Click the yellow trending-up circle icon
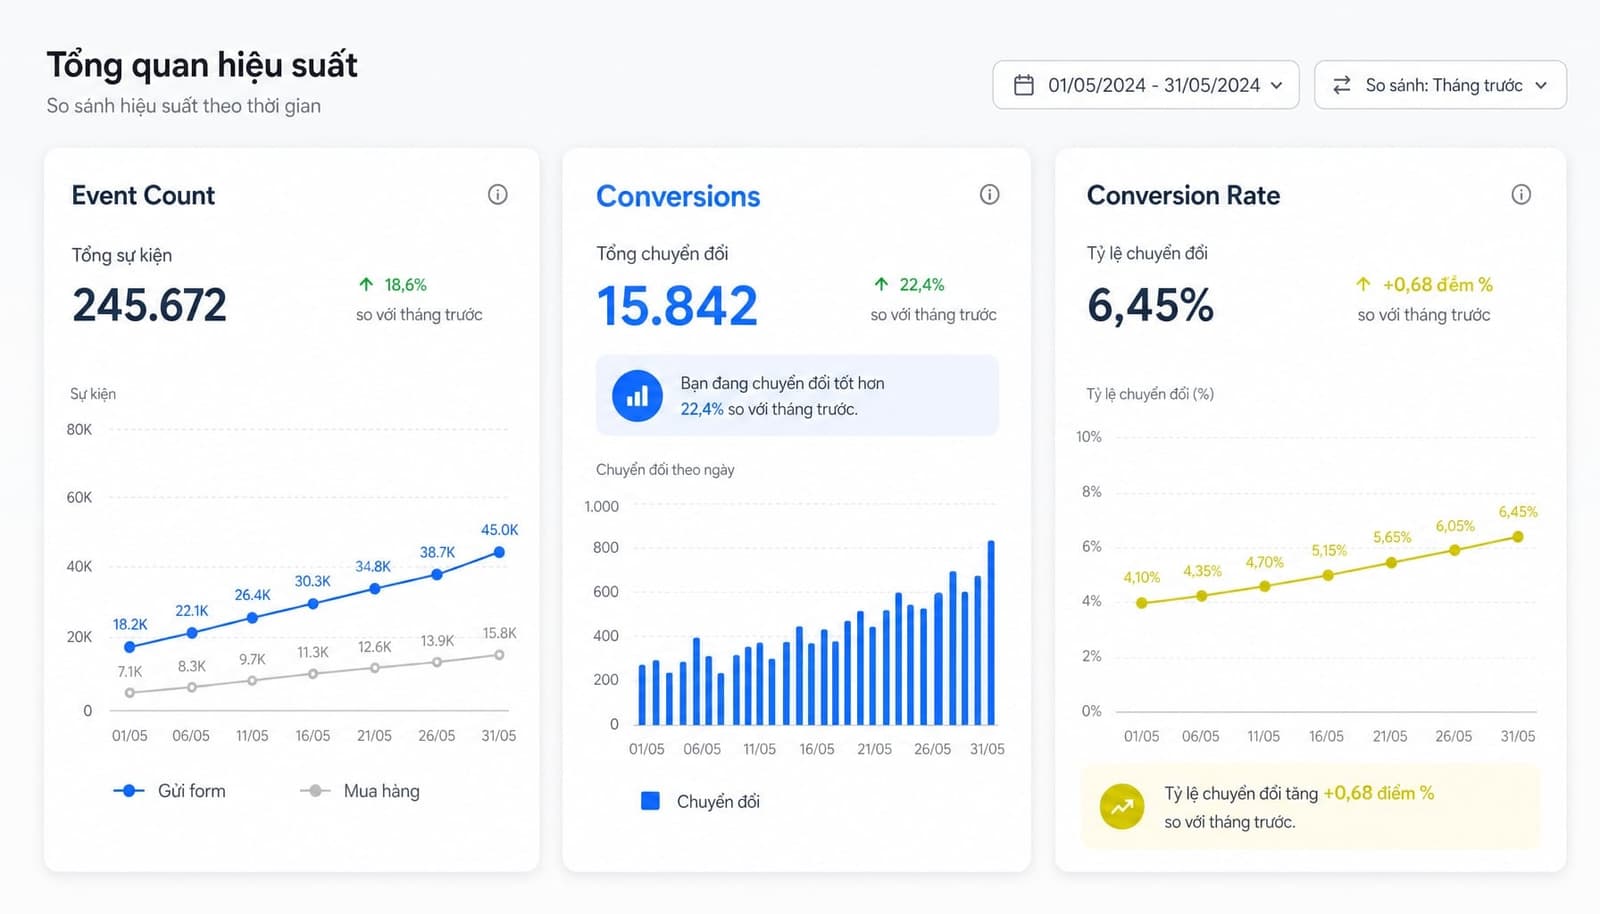This screenshot has height=914, width=1600. pos(1122,807)
